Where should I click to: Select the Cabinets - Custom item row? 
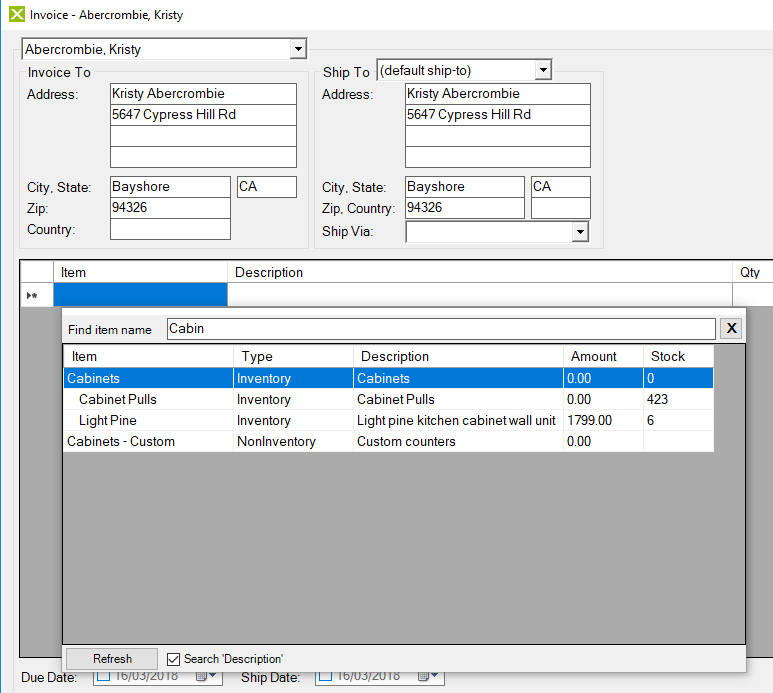(x=388, y=441)
